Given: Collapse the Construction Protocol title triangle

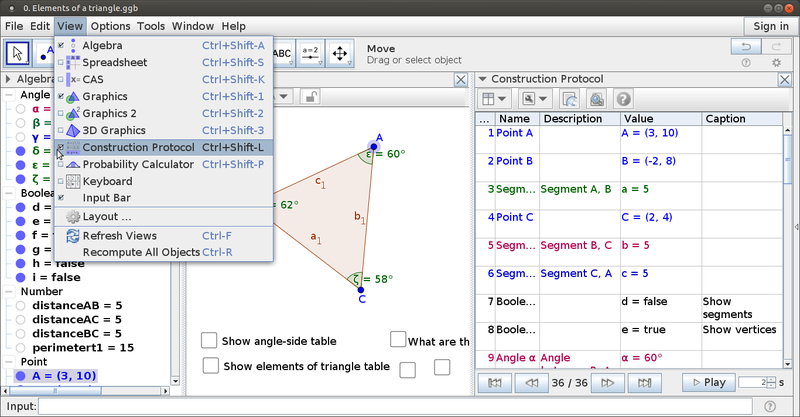Looking at the screenshot, I should pyautogui.click(x=483, y=79).
